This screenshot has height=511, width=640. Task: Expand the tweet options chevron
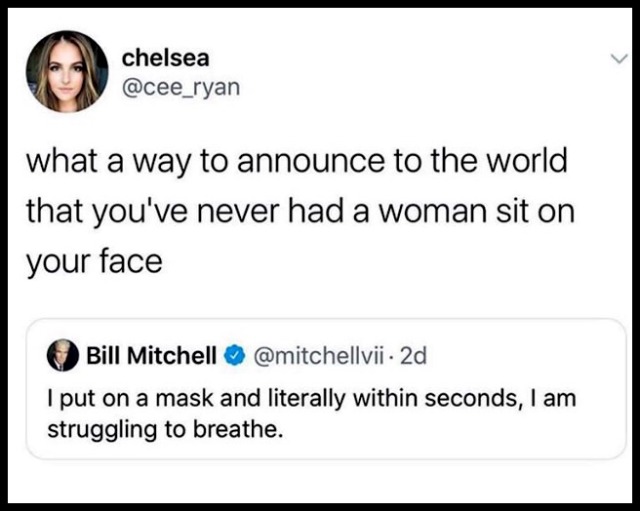[x=620, y=60]
